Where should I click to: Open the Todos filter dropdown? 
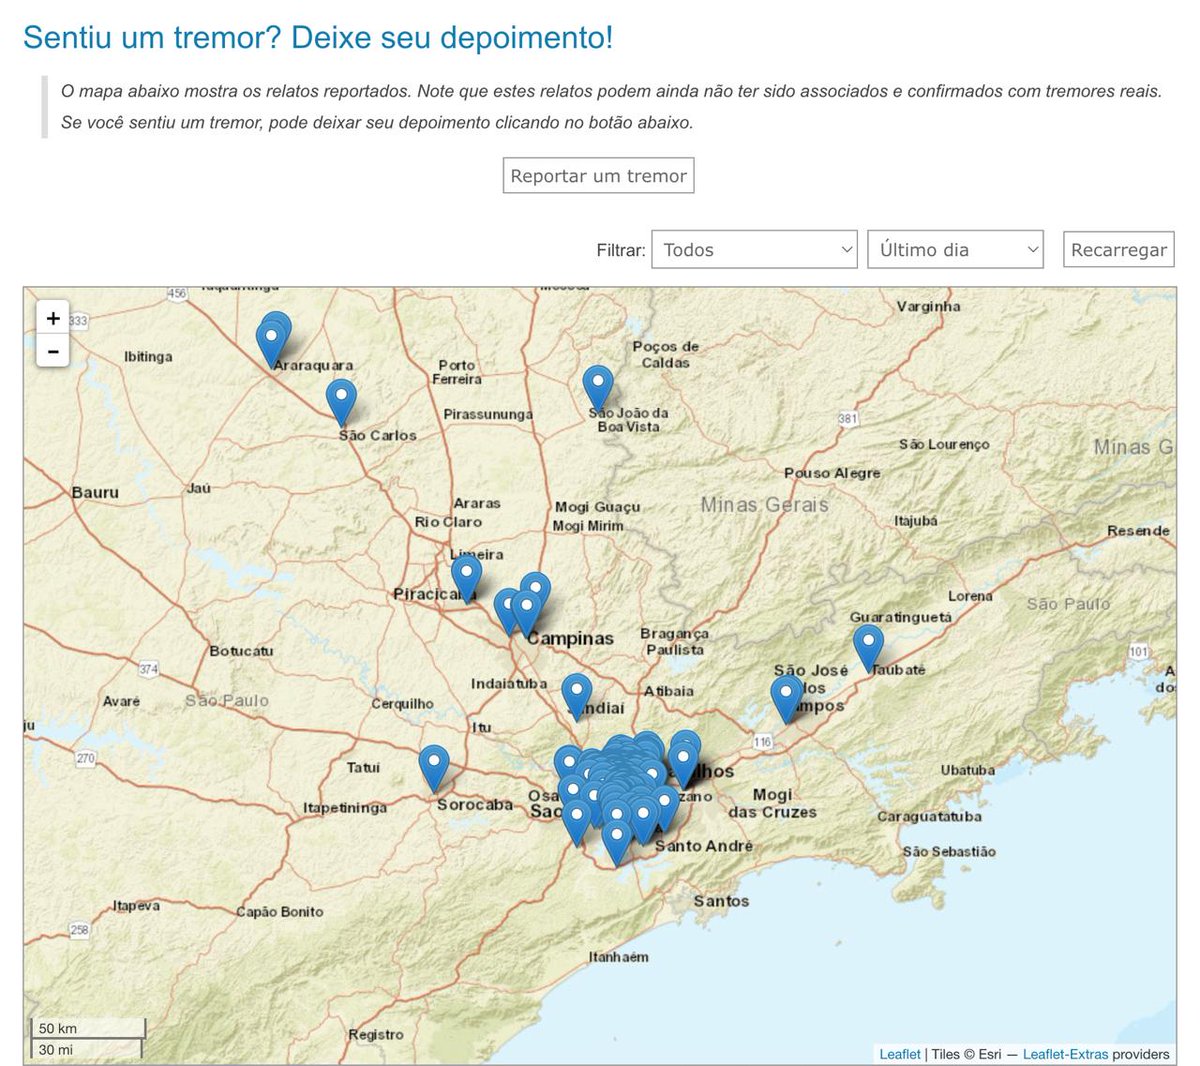coord(753,249)
